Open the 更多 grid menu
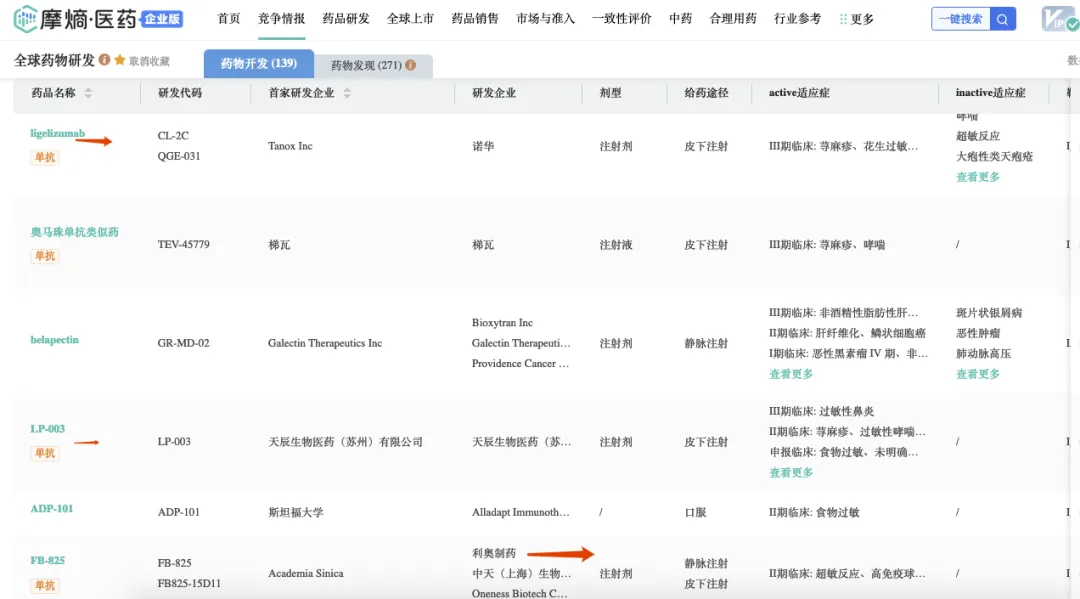The width and height of the screenshot is (1080, 599). pos(856,19)
